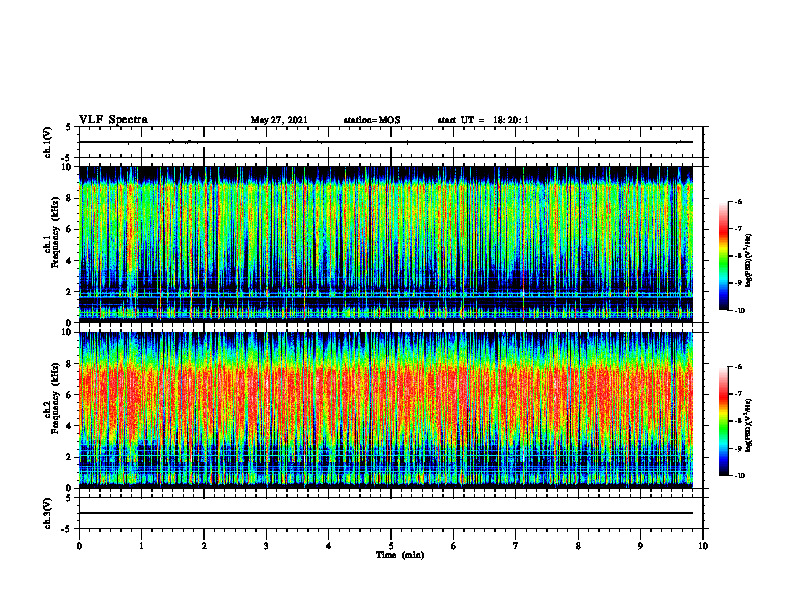Select the "start UT = 18:20:1" label
The image size is (792, 612).
[483, 120]
